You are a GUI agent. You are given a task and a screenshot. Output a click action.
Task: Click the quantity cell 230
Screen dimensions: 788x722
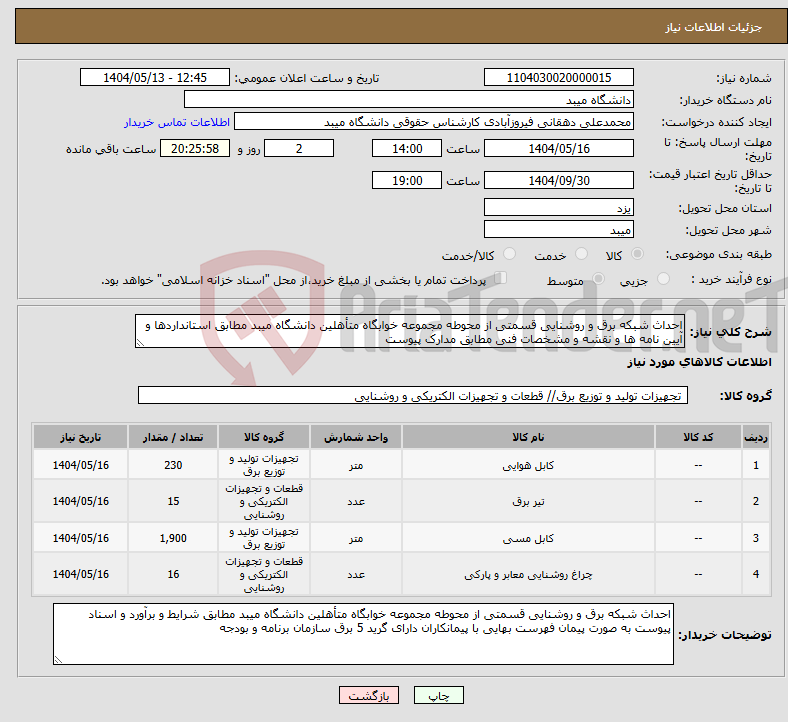[x=173, y=465]
